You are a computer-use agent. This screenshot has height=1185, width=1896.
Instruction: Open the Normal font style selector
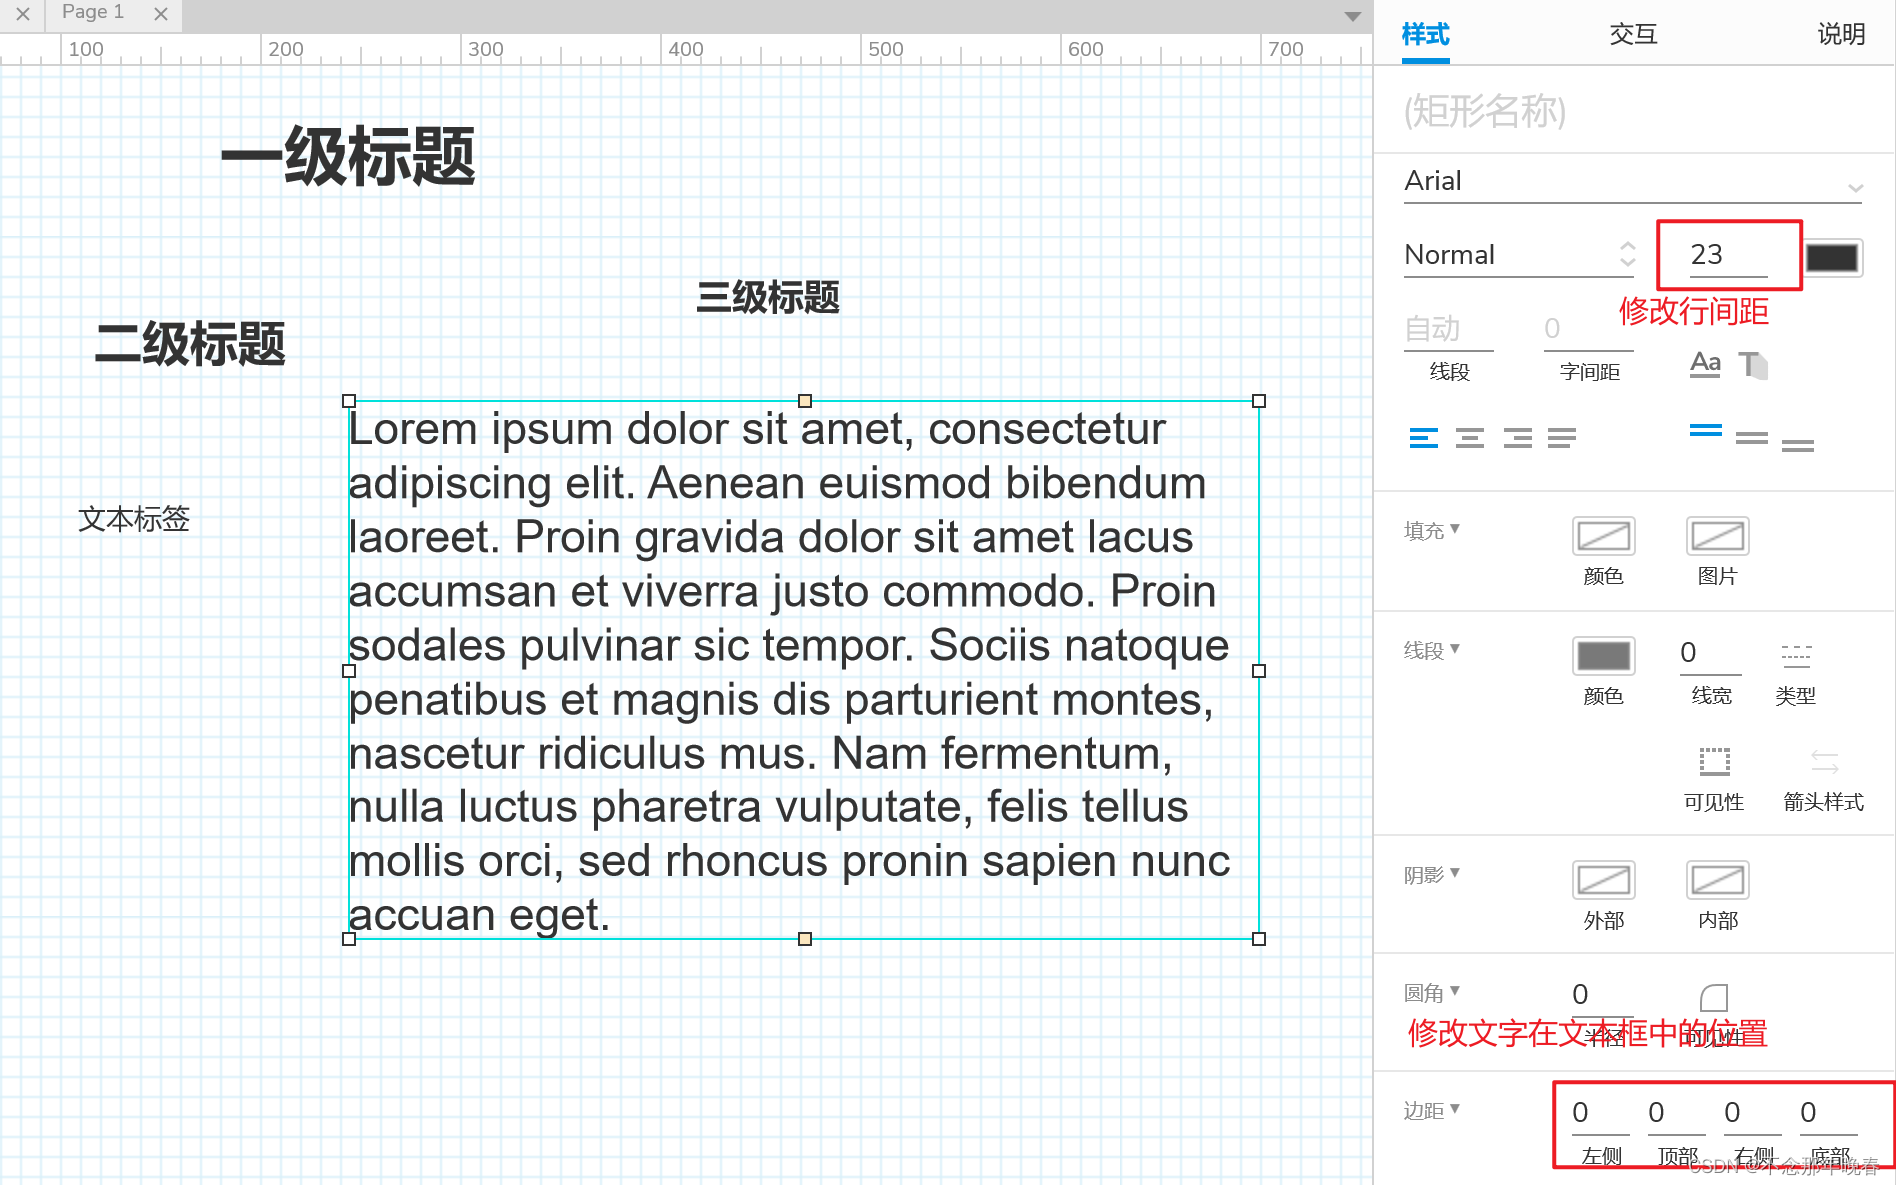(1519, 255)
